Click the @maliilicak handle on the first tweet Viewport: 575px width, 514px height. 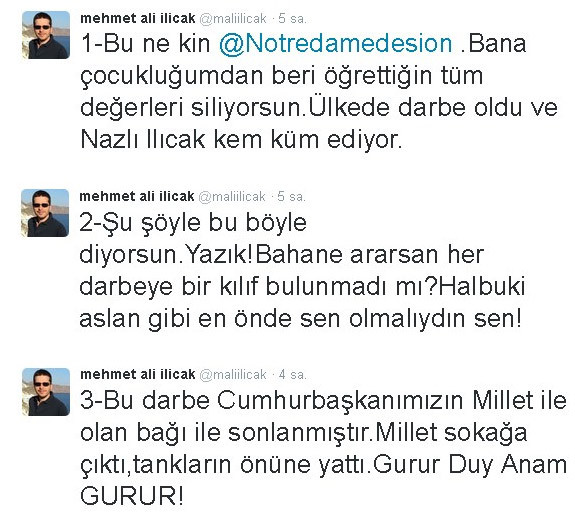(x=233, y=19)
